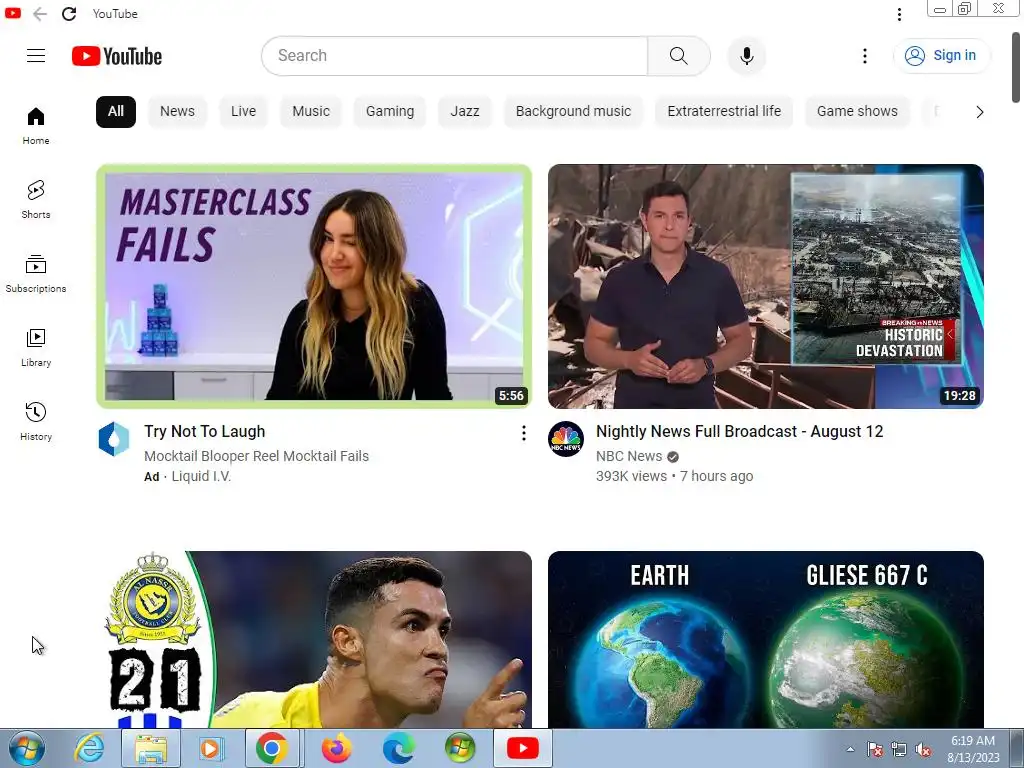Select the Live filter chip
Viewport: 1024px width, 768px height.
[x=244, y=112]
